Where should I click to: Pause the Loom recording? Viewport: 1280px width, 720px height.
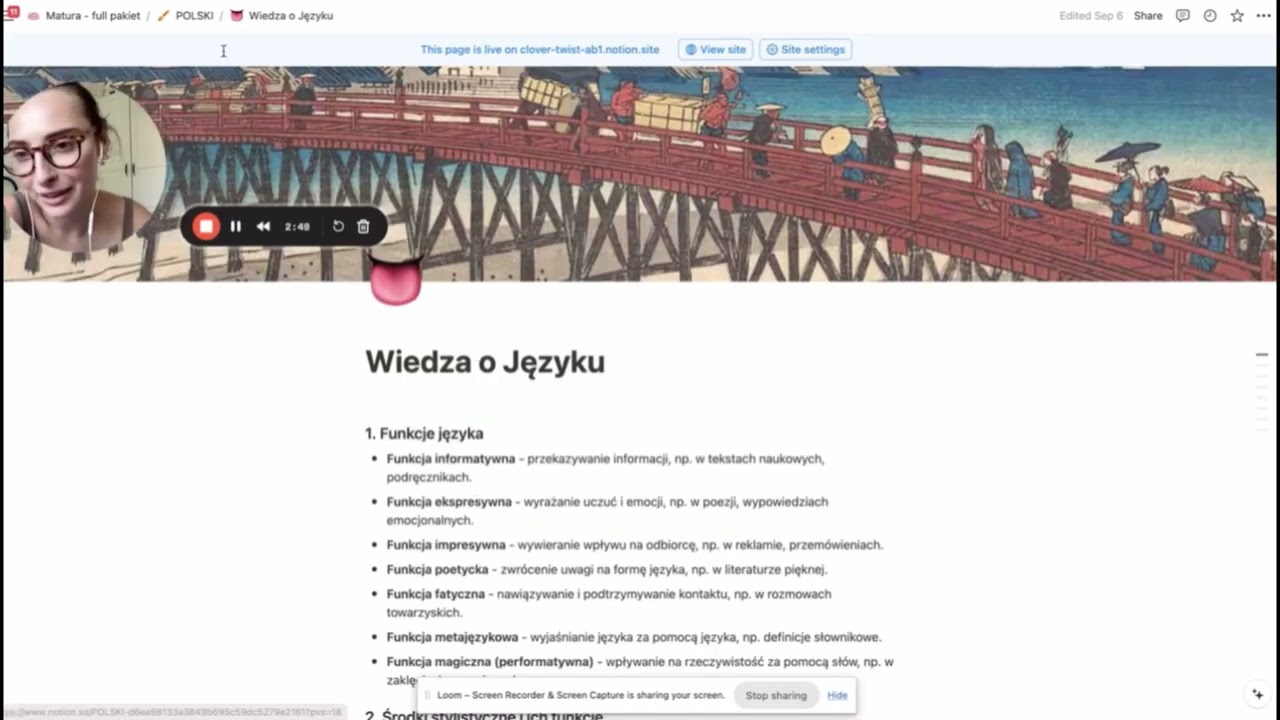click(x=235, y=226)
